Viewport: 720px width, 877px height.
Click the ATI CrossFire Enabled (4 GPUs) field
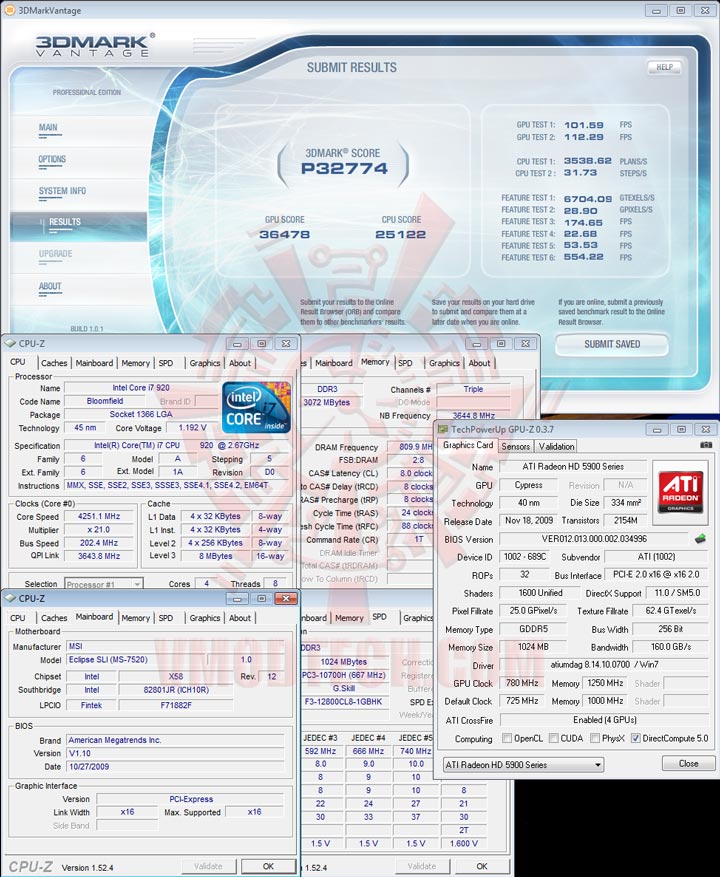(x=605, y=720)
